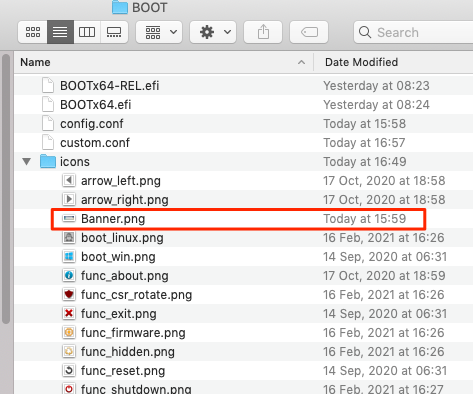473x394 pixels.
Task: Select the file name func_hidden.png
Action: tap(128, 352)
